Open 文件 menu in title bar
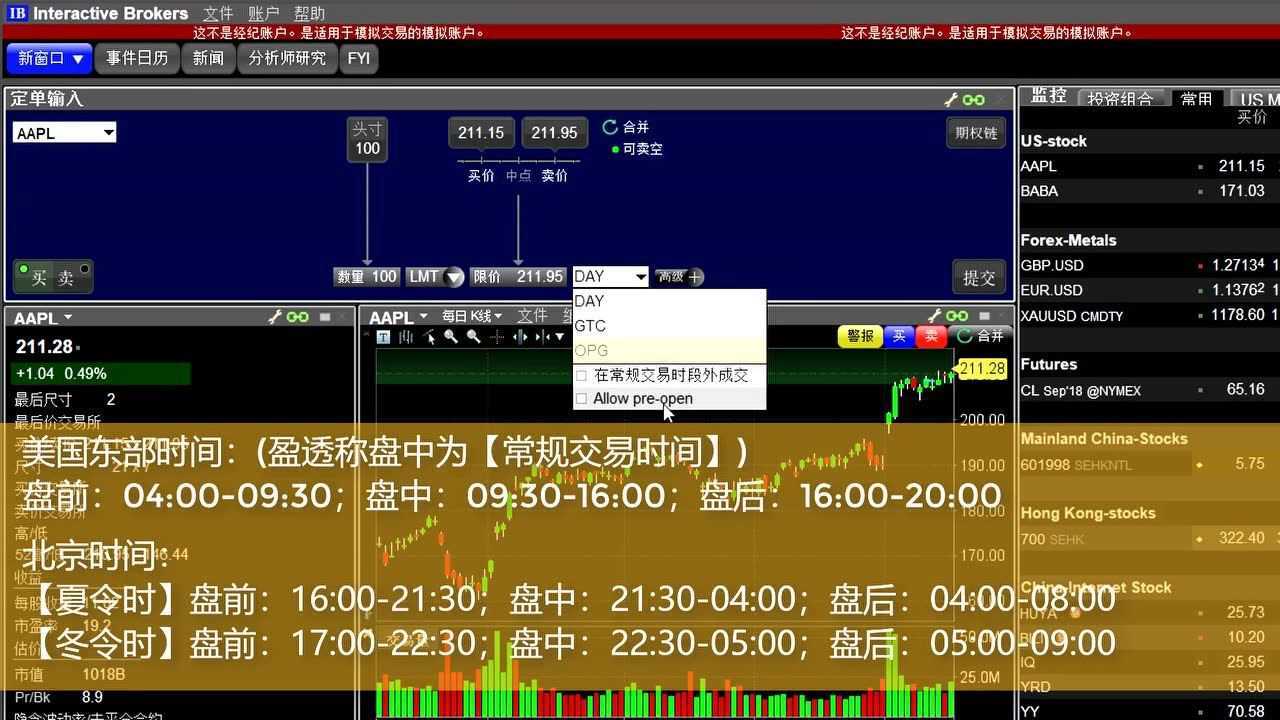The width and height of the screenshot is (1280, 720). [218, 14]
